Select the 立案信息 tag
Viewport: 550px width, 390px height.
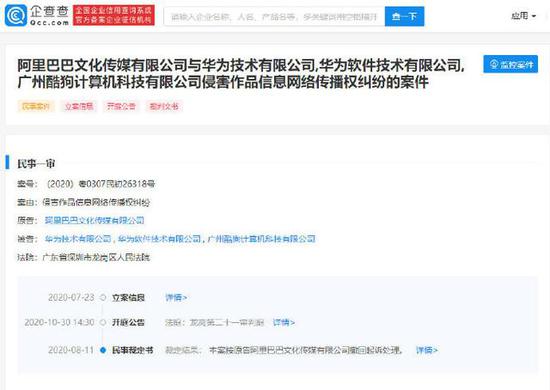tap(79, 106)
